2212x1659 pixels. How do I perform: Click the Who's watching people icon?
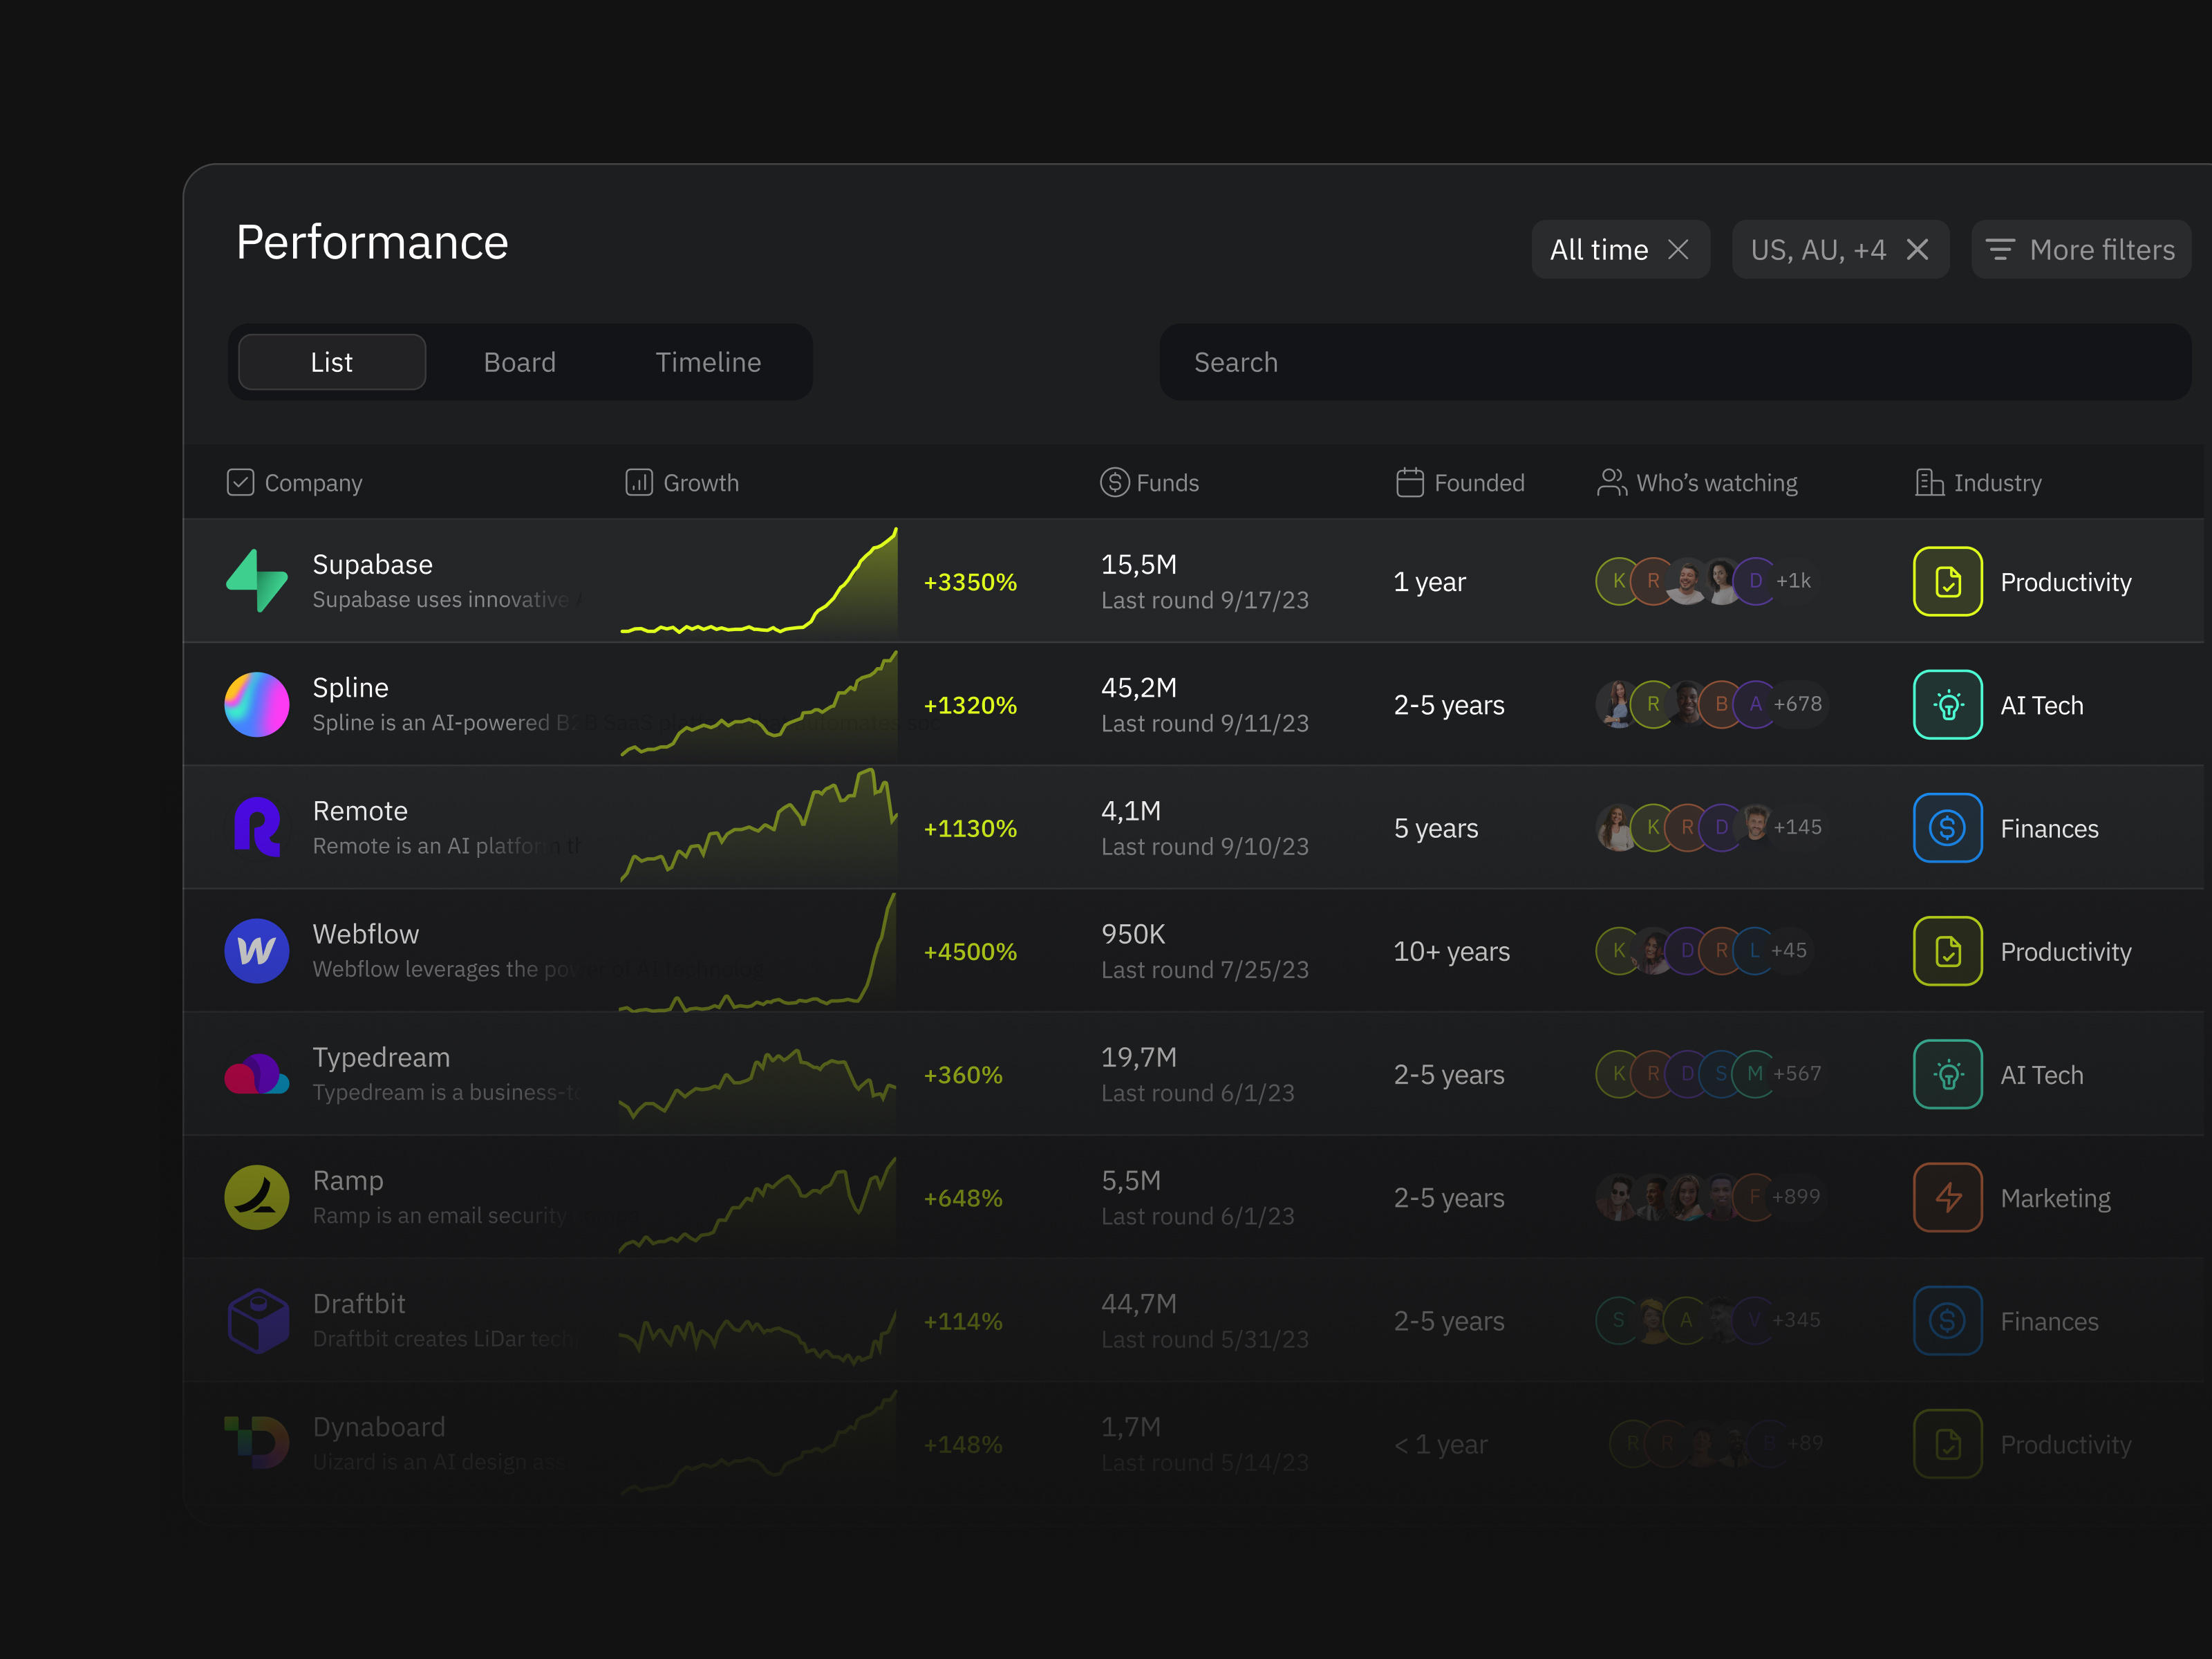point(1611,482)
